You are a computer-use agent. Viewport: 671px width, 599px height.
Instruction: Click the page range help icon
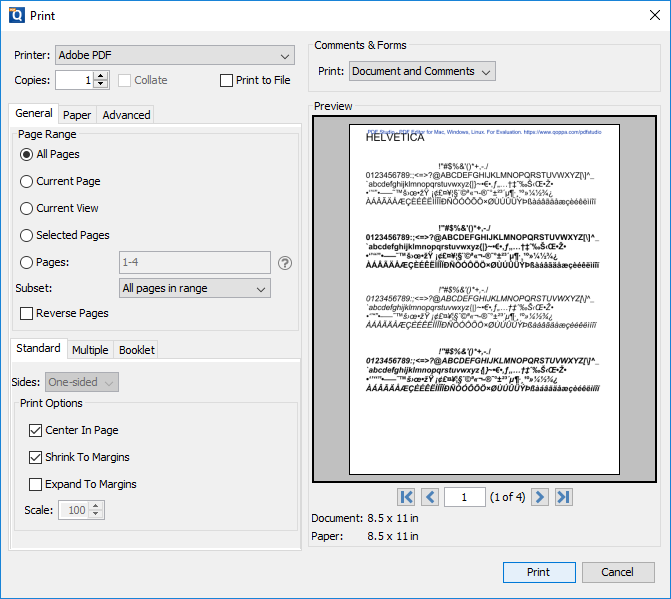(285, 263)
